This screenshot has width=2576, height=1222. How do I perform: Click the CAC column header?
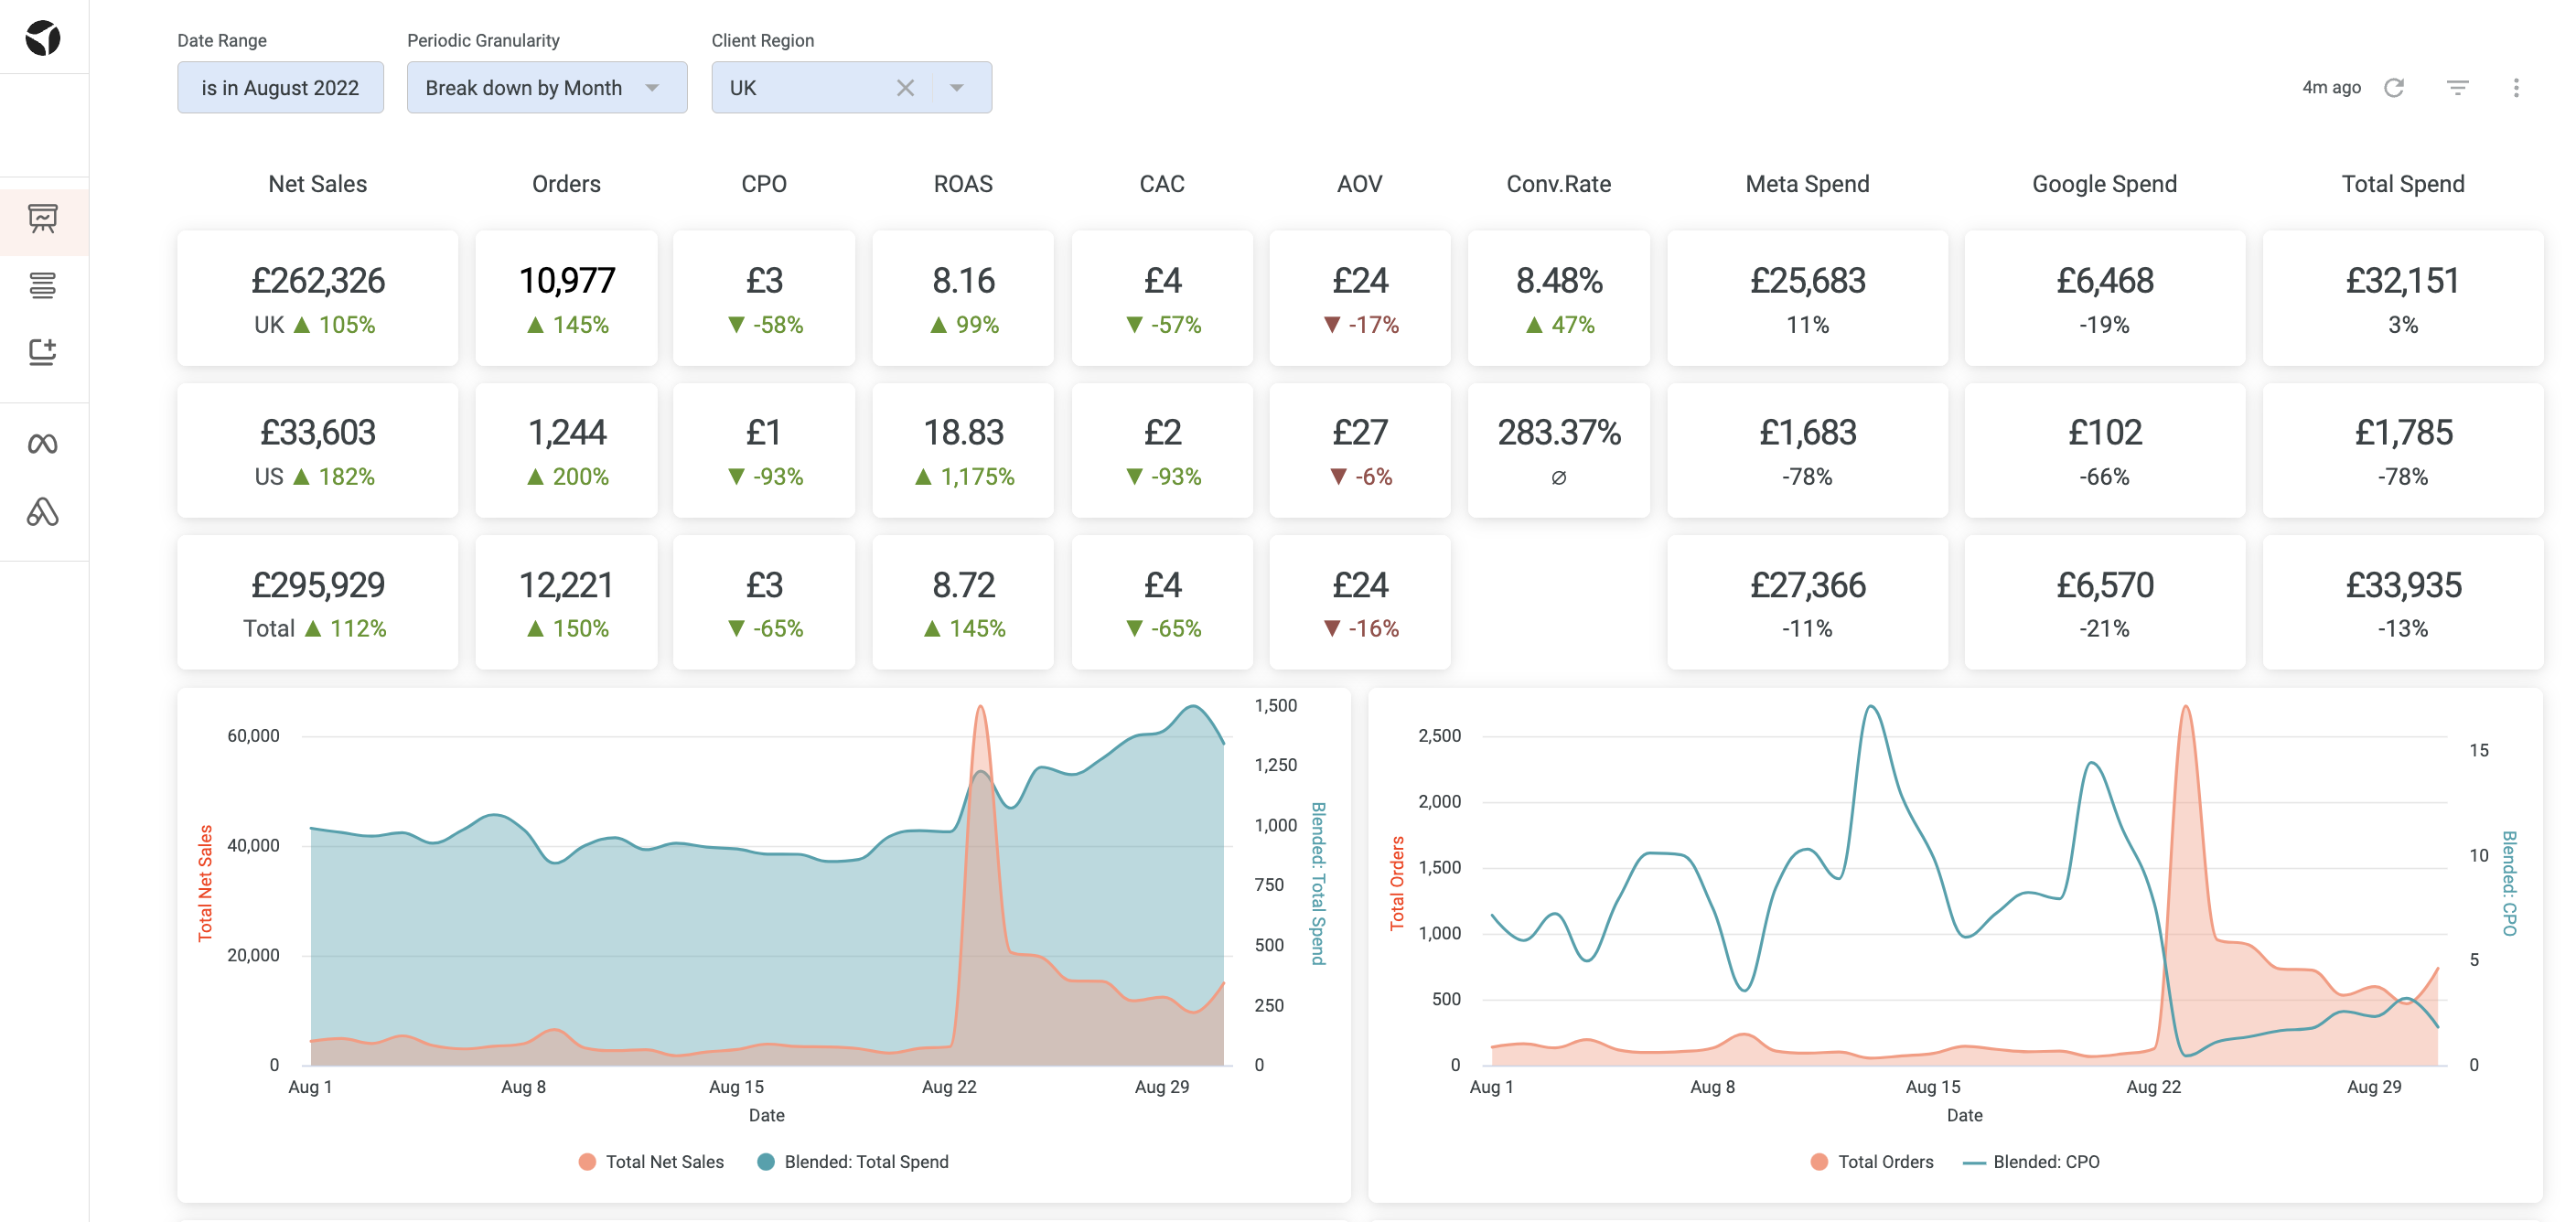pyautogui.click(x=1162, y=184)
